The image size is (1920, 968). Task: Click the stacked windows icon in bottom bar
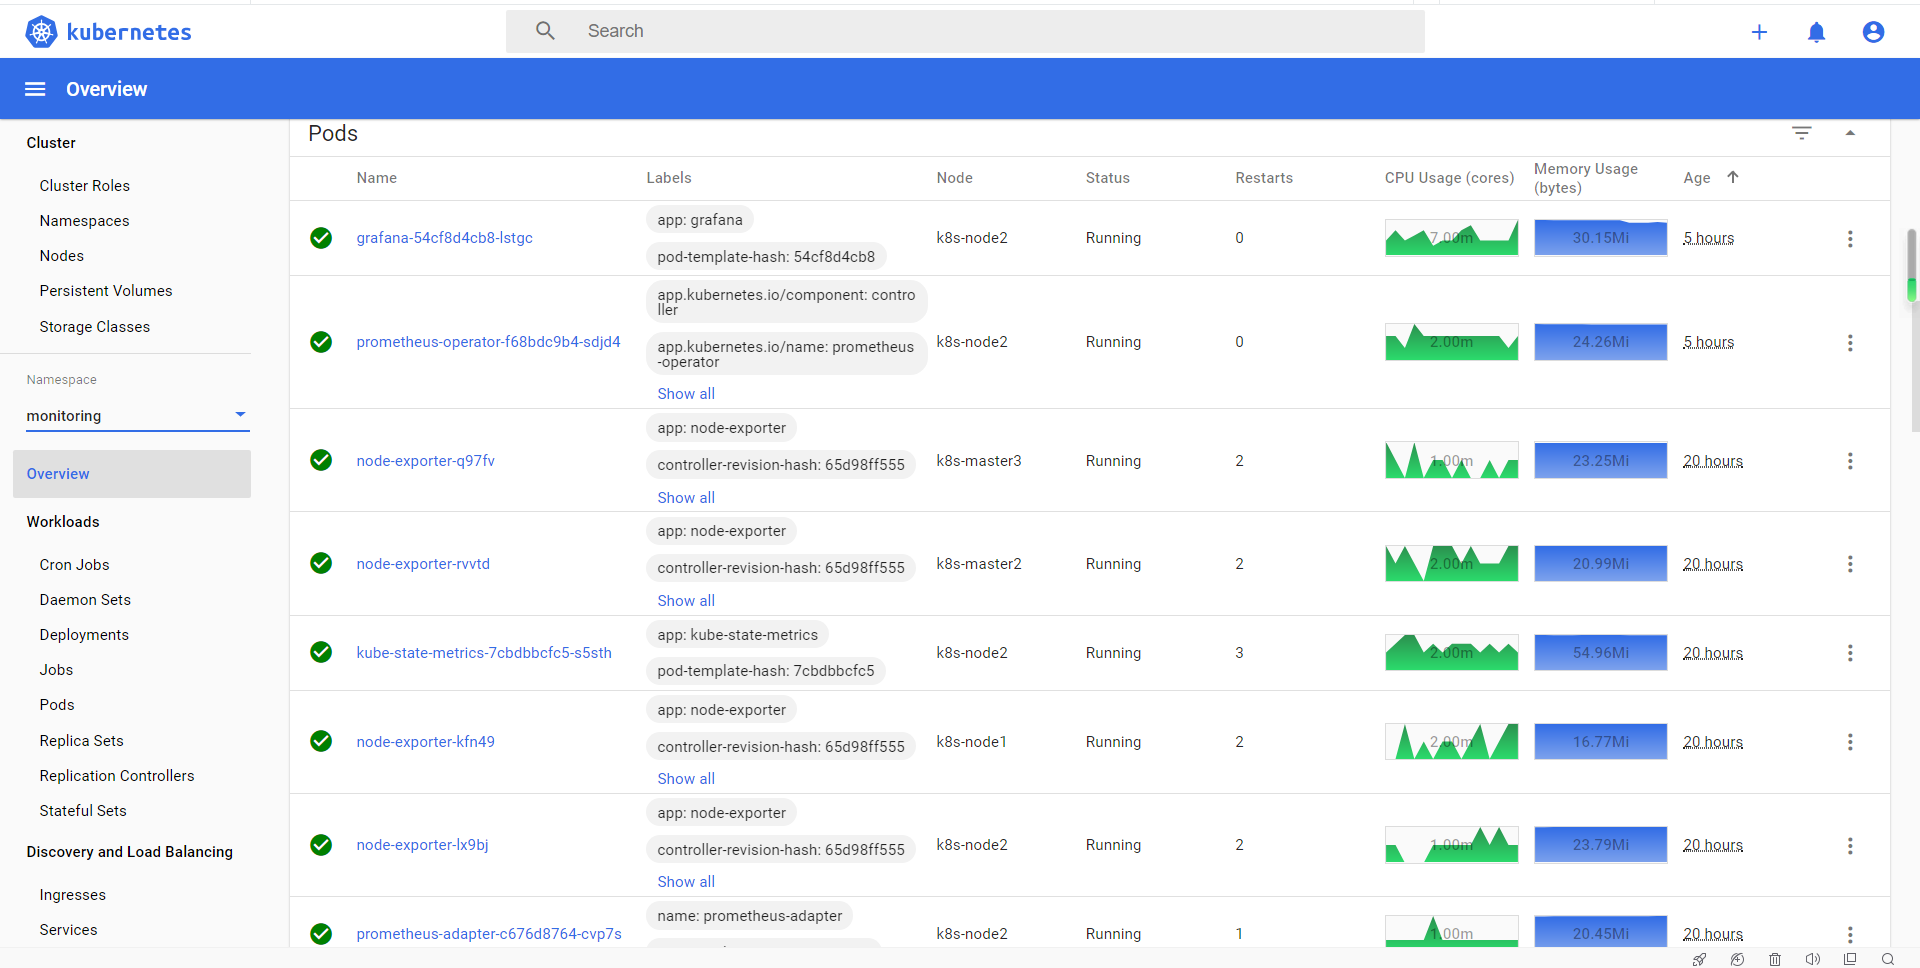point(1850,959)
